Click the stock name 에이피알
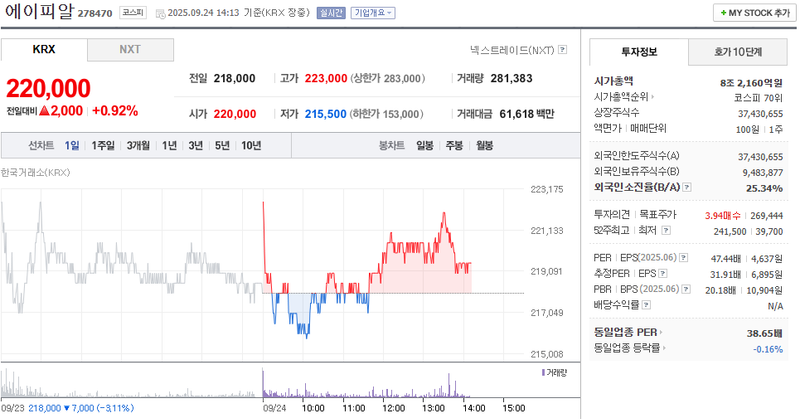Screen dimensions: 800x419 click(x=39, y=11)
